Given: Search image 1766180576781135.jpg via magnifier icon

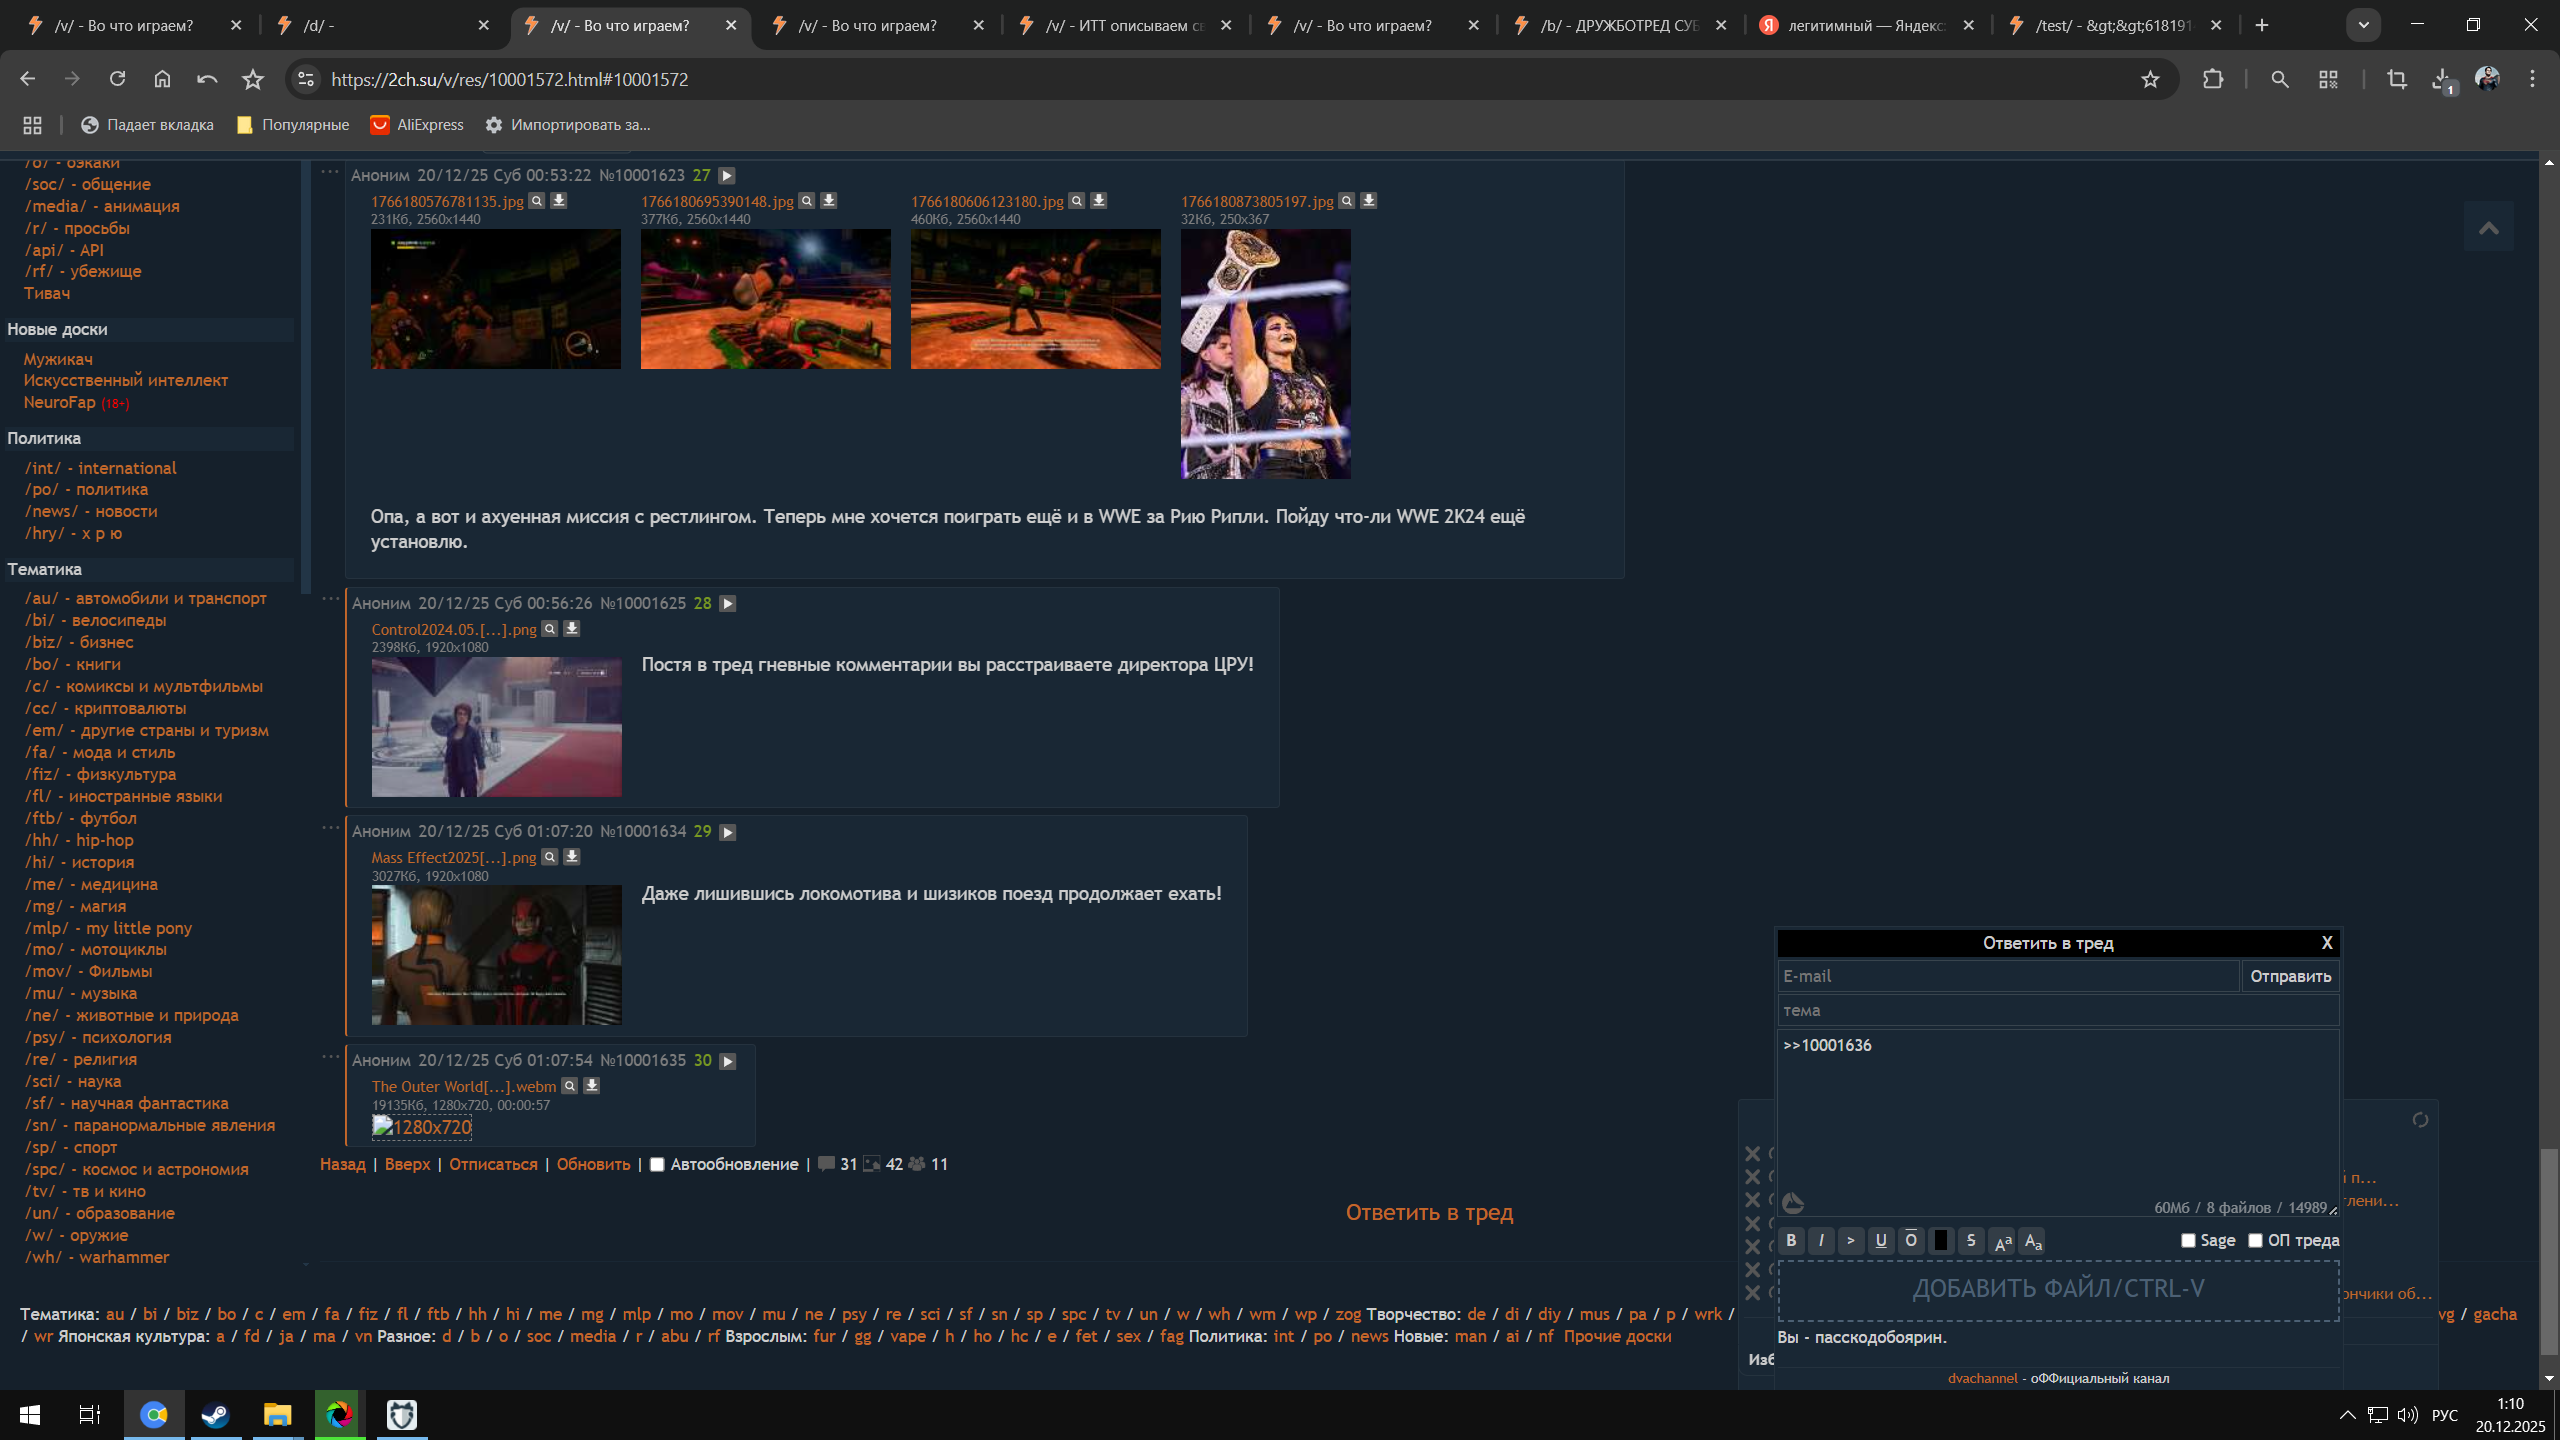Looking at the screenshot, I should click(x=537, y=201).
